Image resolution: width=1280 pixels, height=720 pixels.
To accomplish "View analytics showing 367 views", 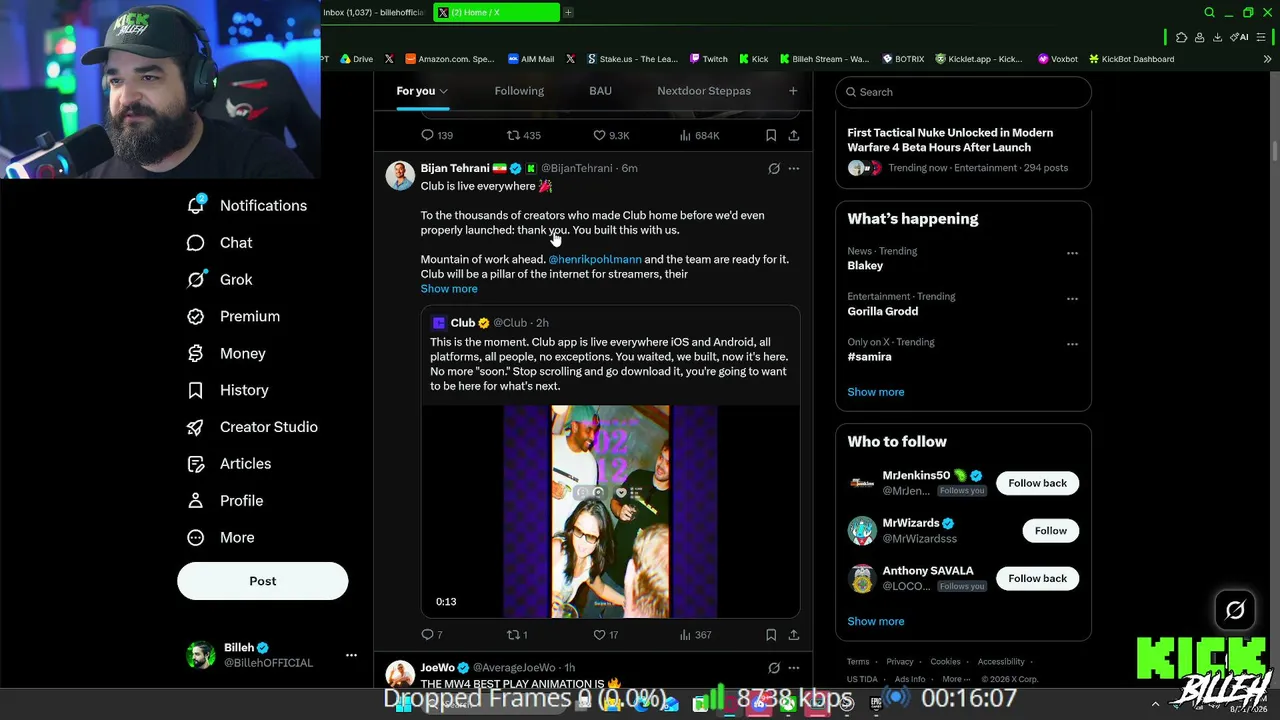I will [695, 635].
